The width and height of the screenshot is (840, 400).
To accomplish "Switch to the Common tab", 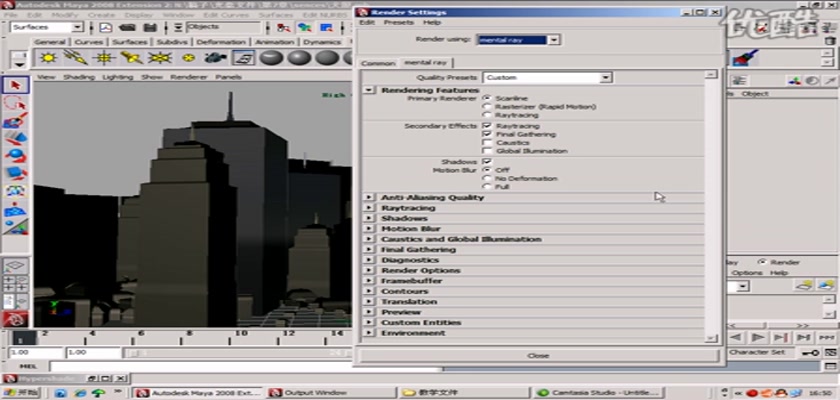I will (x=378, y=63).
